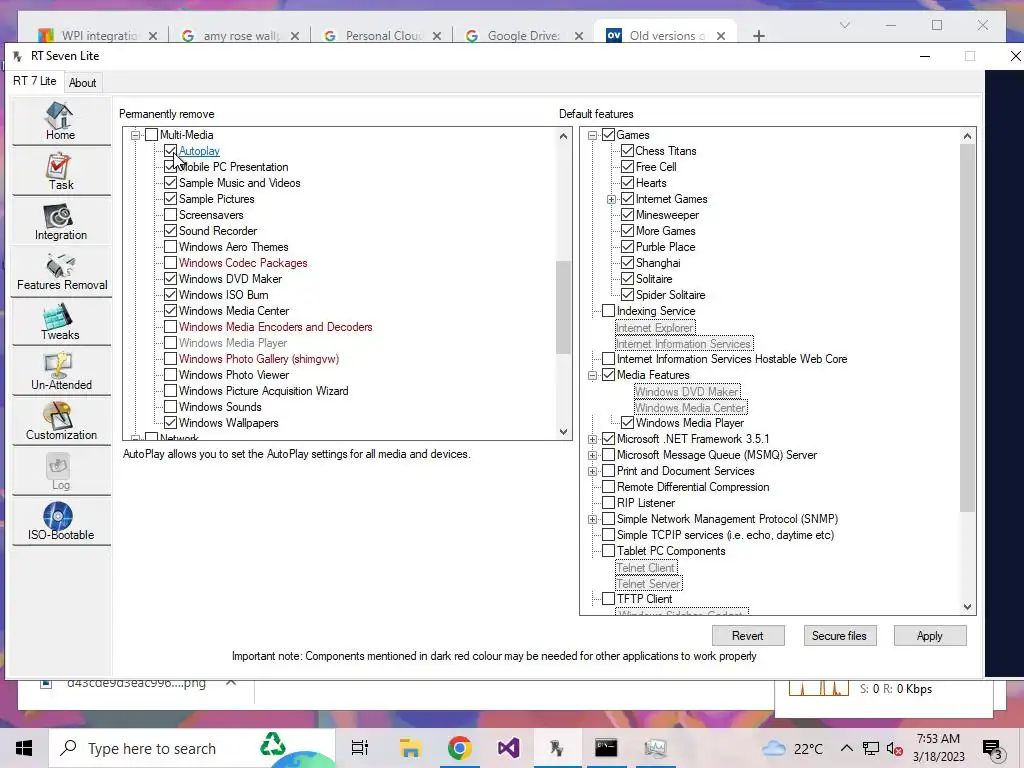Open Features Removal section

pos(61,272)
